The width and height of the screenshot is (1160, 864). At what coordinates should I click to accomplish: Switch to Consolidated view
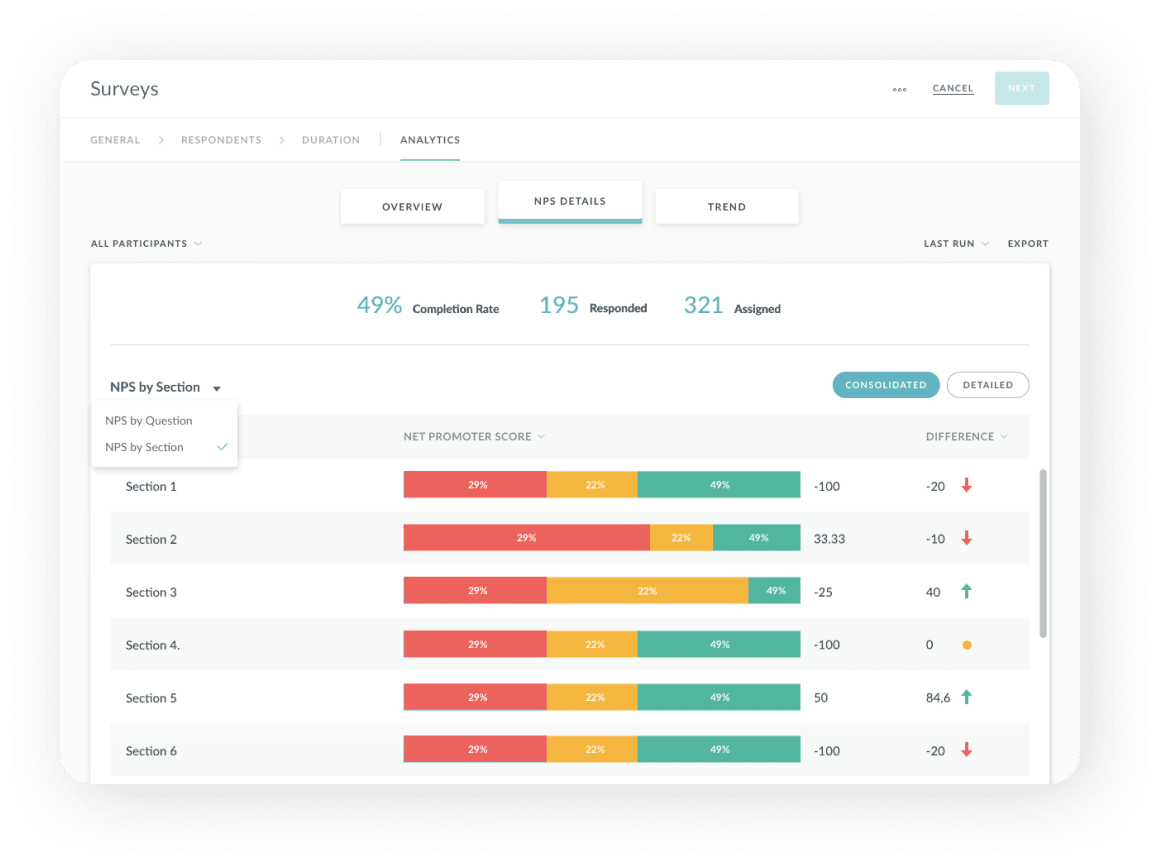pyautogui.click(x=885, y=385)
